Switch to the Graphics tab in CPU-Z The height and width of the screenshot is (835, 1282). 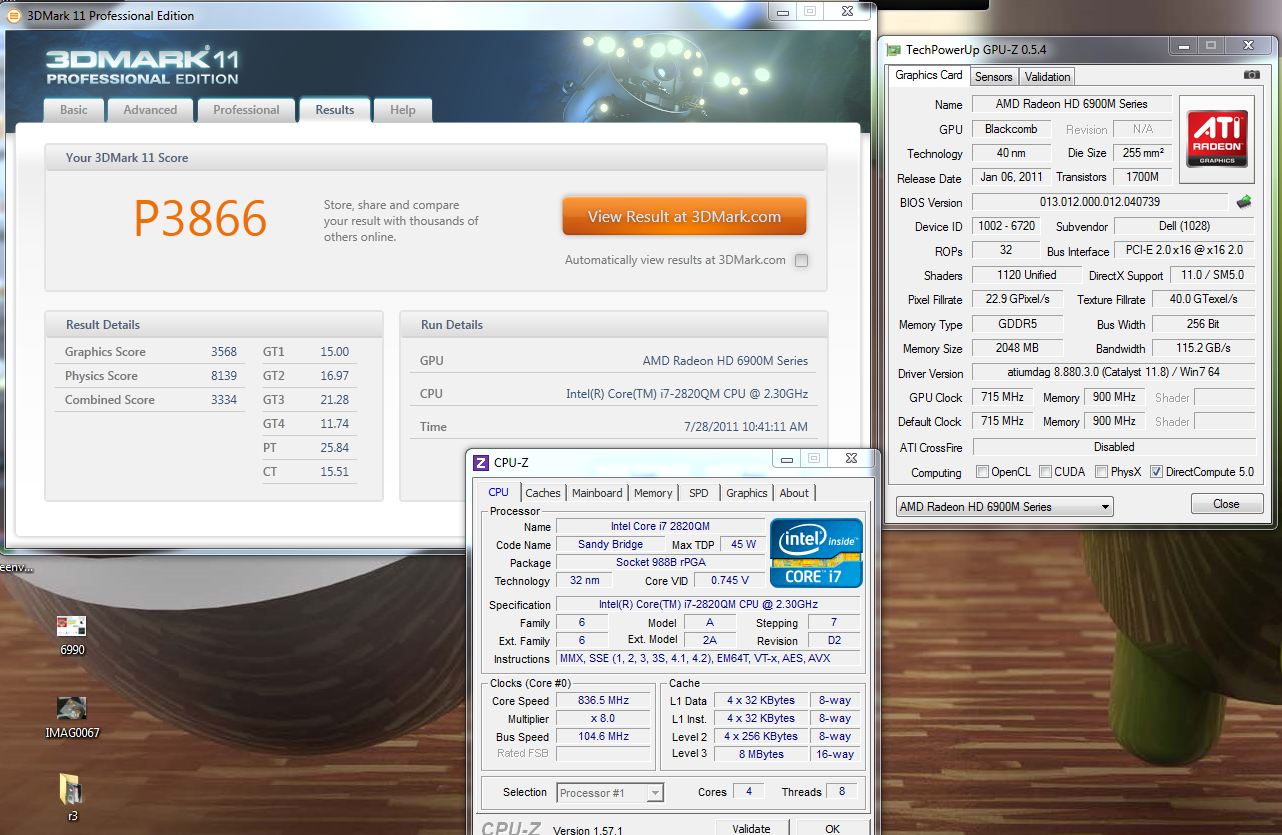click(747, 493)
